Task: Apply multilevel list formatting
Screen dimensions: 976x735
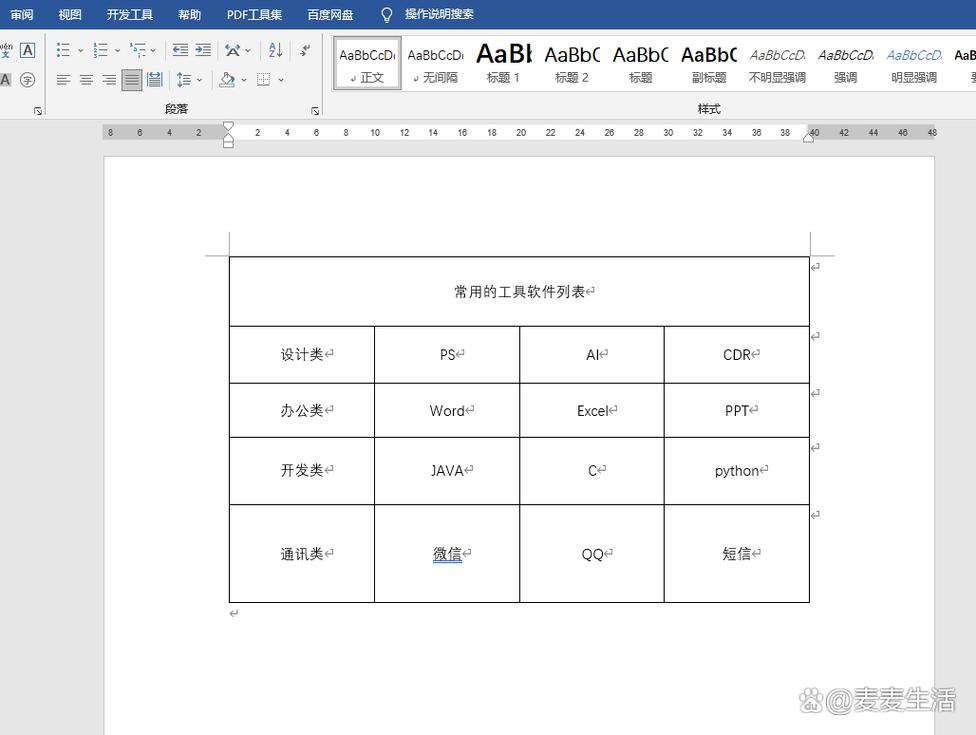Action: click(138, 50)
